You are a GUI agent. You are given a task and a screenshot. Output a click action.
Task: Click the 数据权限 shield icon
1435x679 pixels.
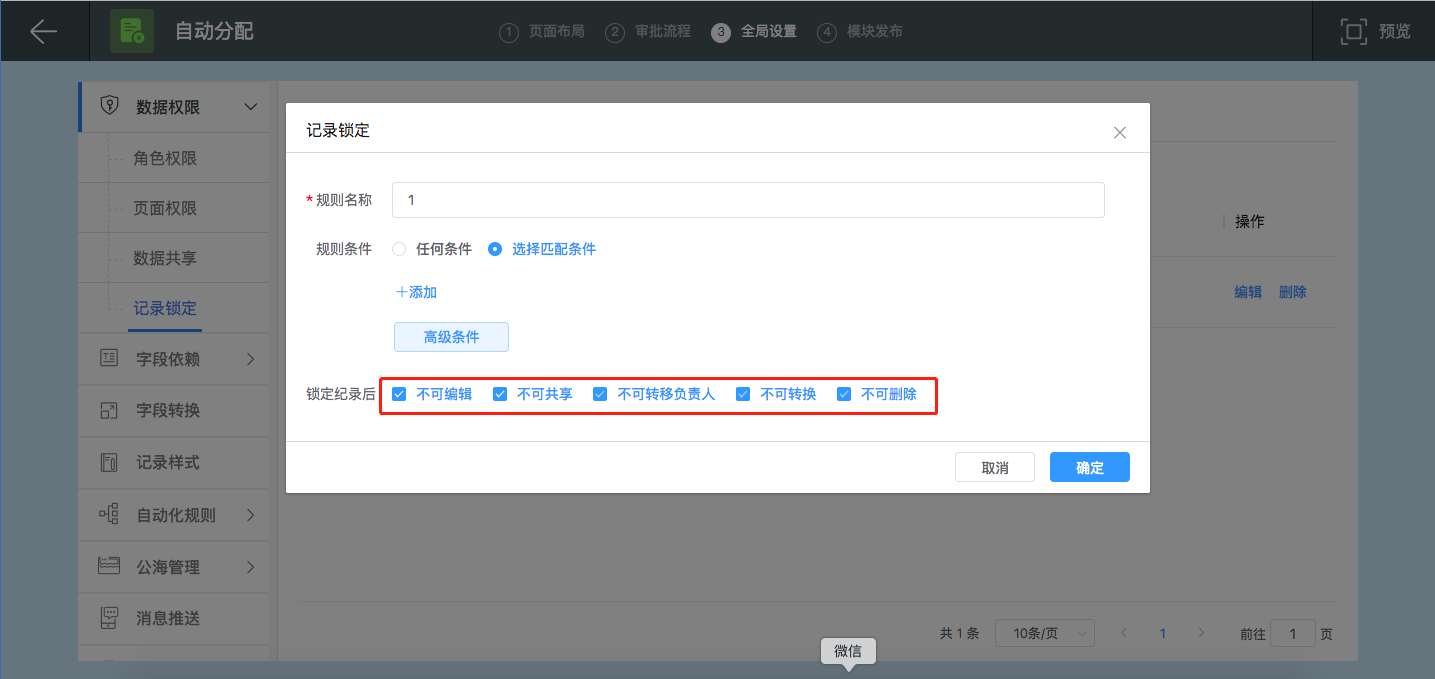coord(110,106)
